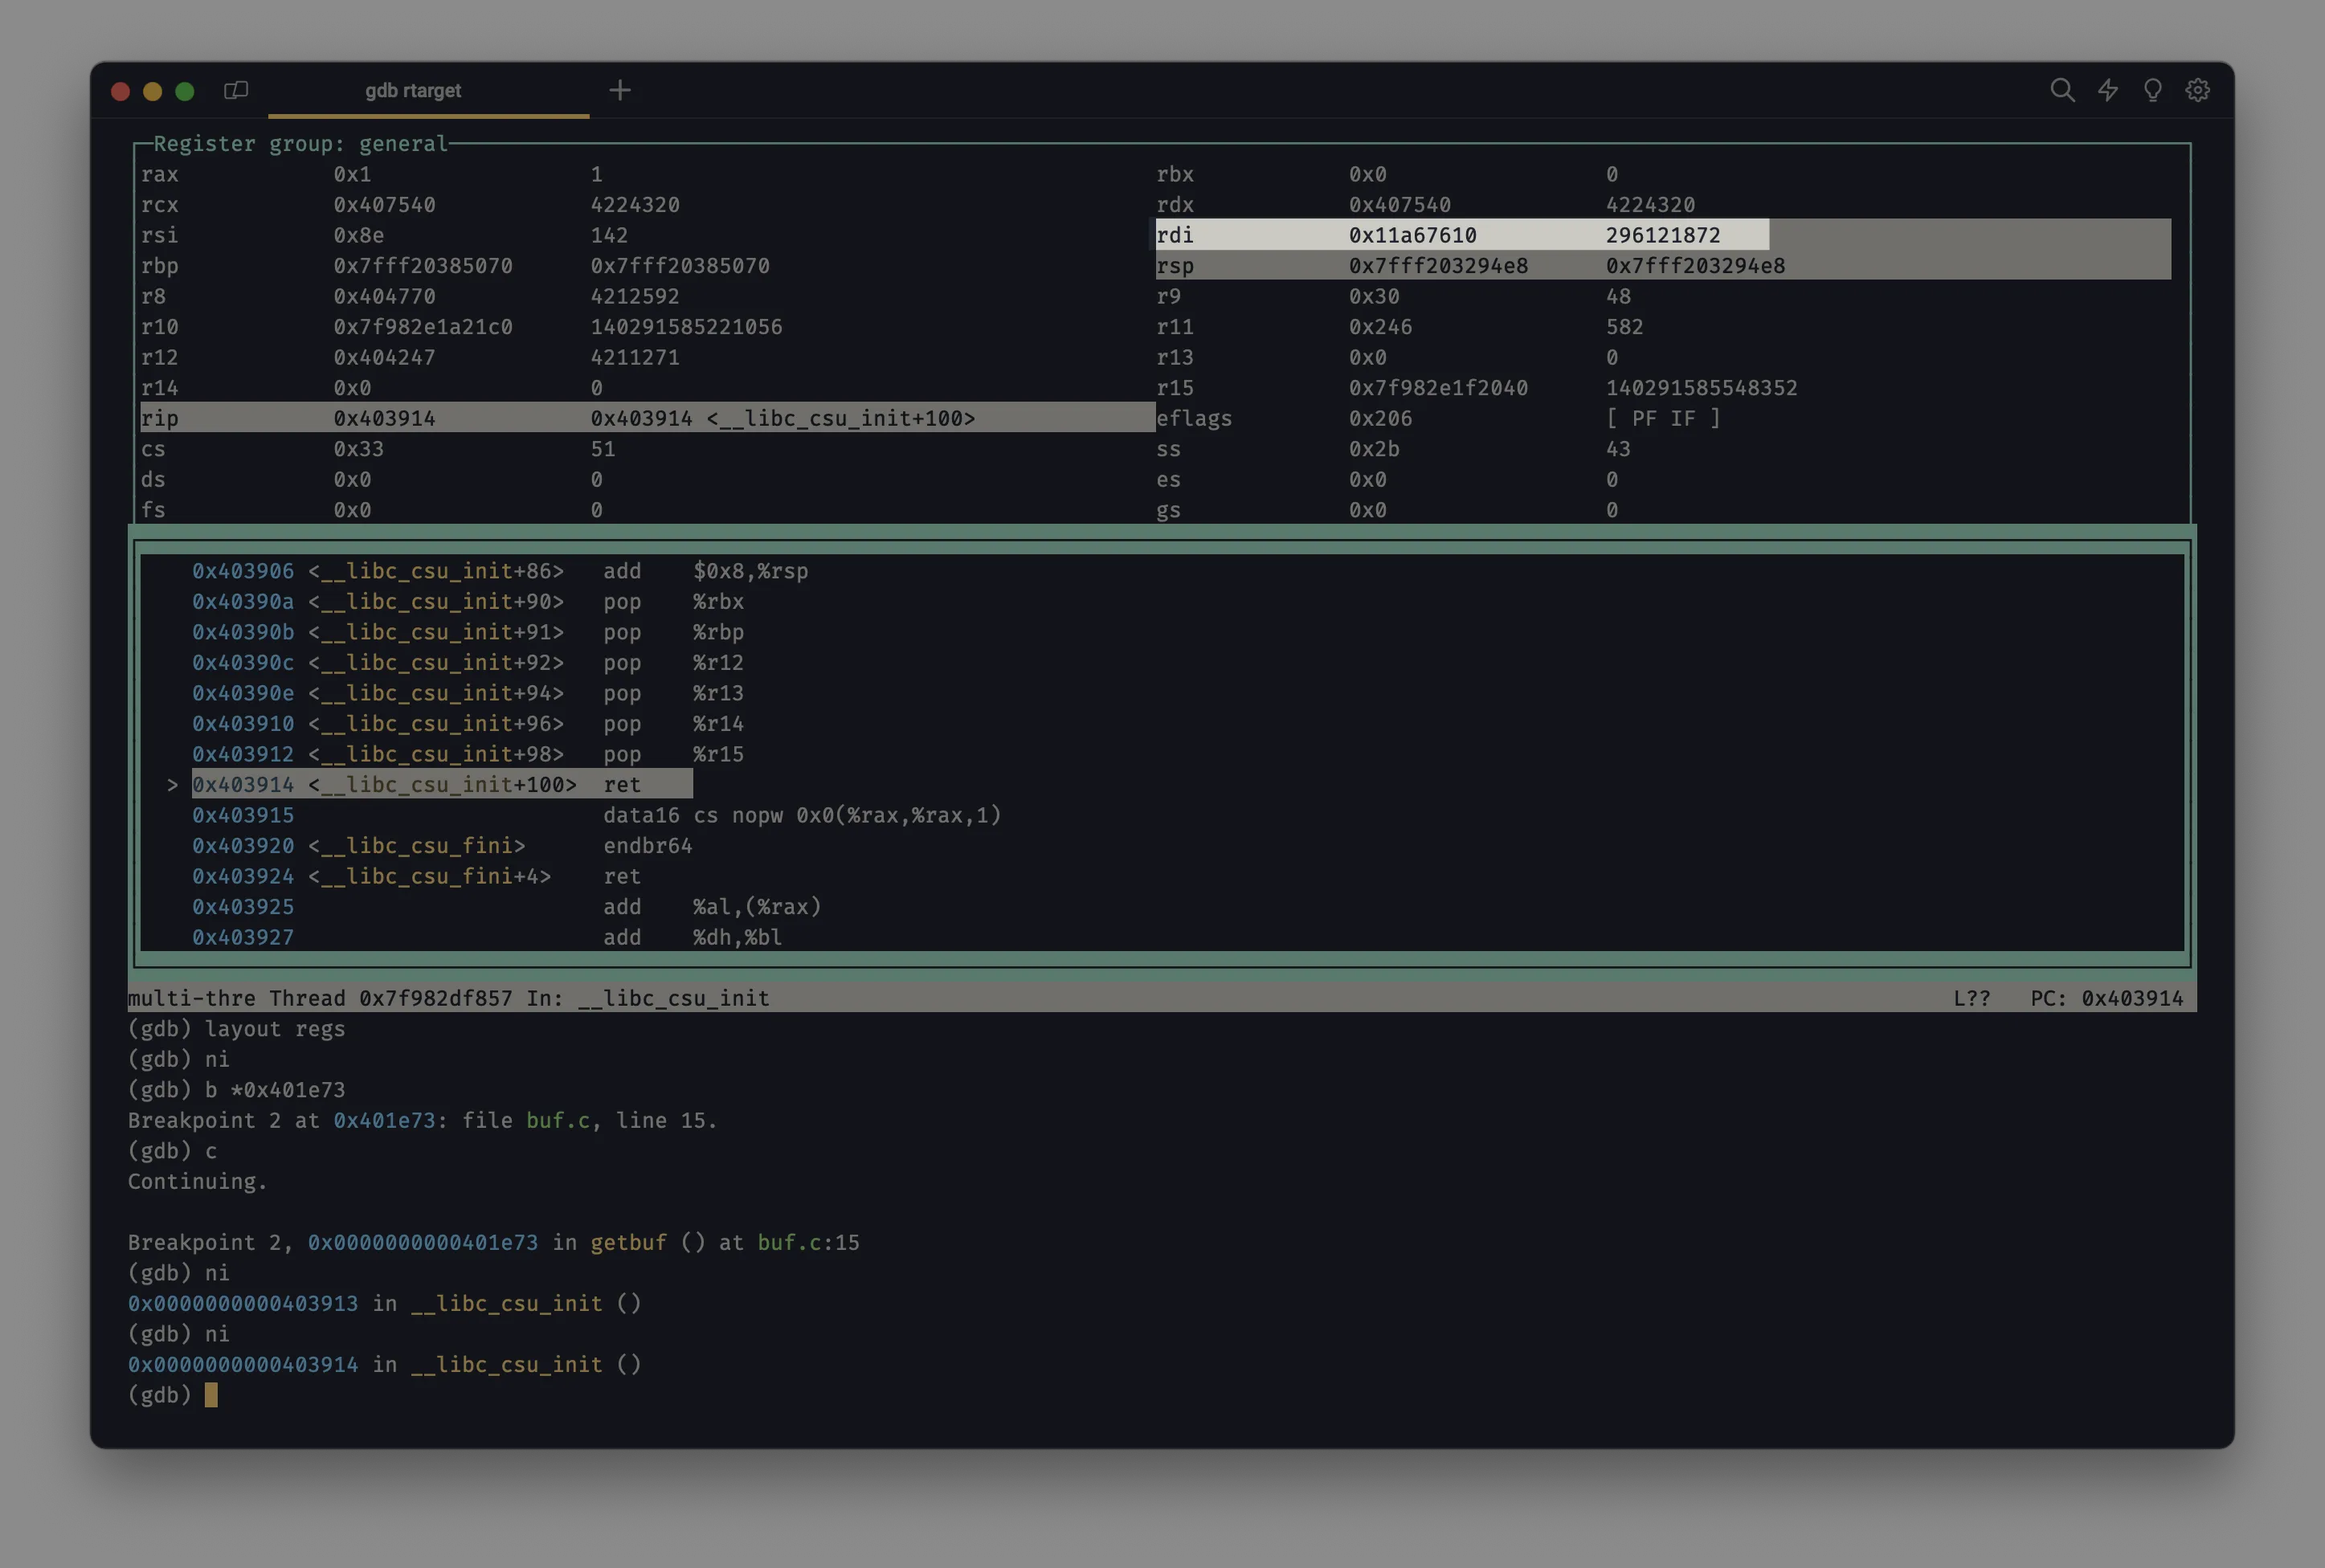Click the endbr64 at __libc_csu_fini
This screenshot has height=1568, width=2325.
click(x=647, y=846)
